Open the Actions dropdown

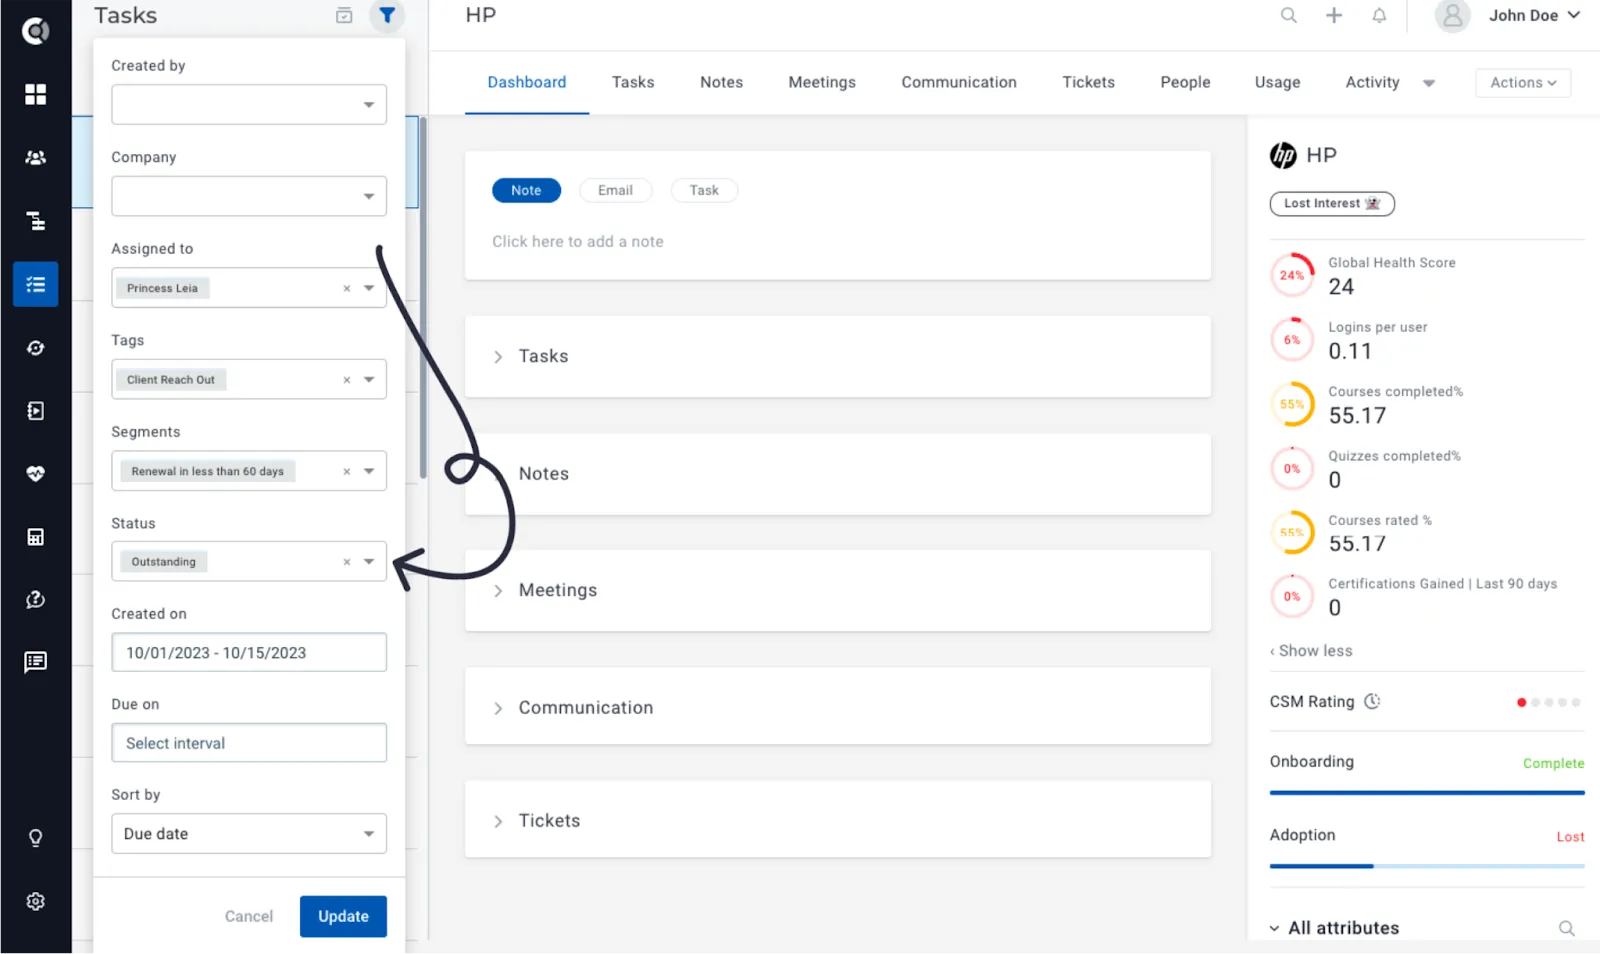(x=1523, y=82)
